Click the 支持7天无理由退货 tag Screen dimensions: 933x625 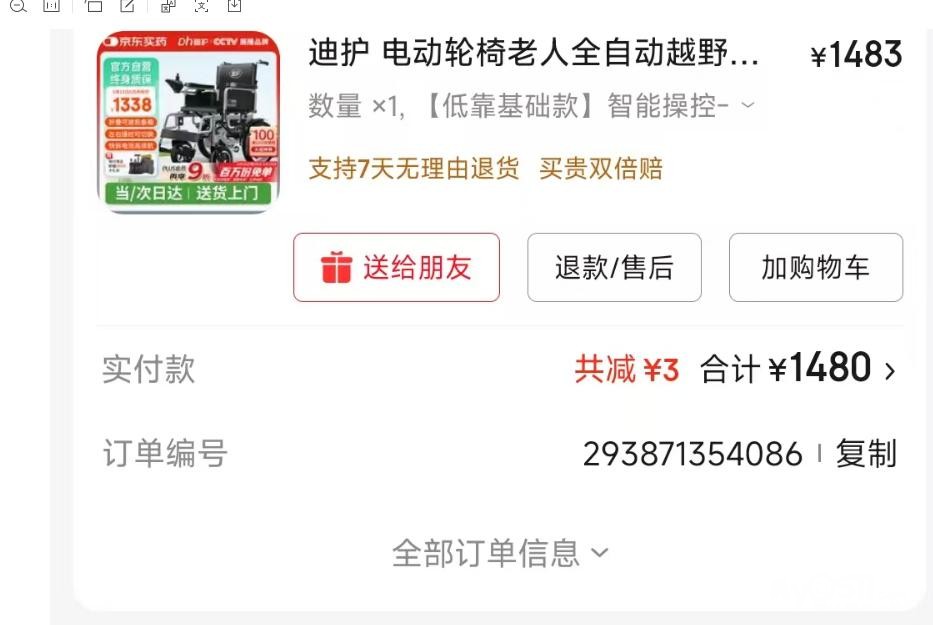pos(414,168)
